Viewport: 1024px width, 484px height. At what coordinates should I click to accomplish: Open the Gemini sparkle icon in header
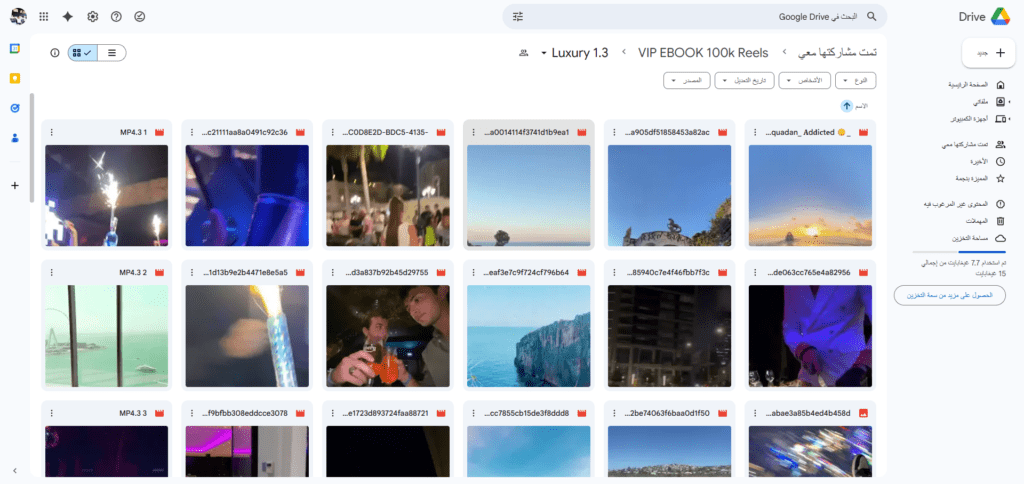pyautogui.click(x=67, y=17)
